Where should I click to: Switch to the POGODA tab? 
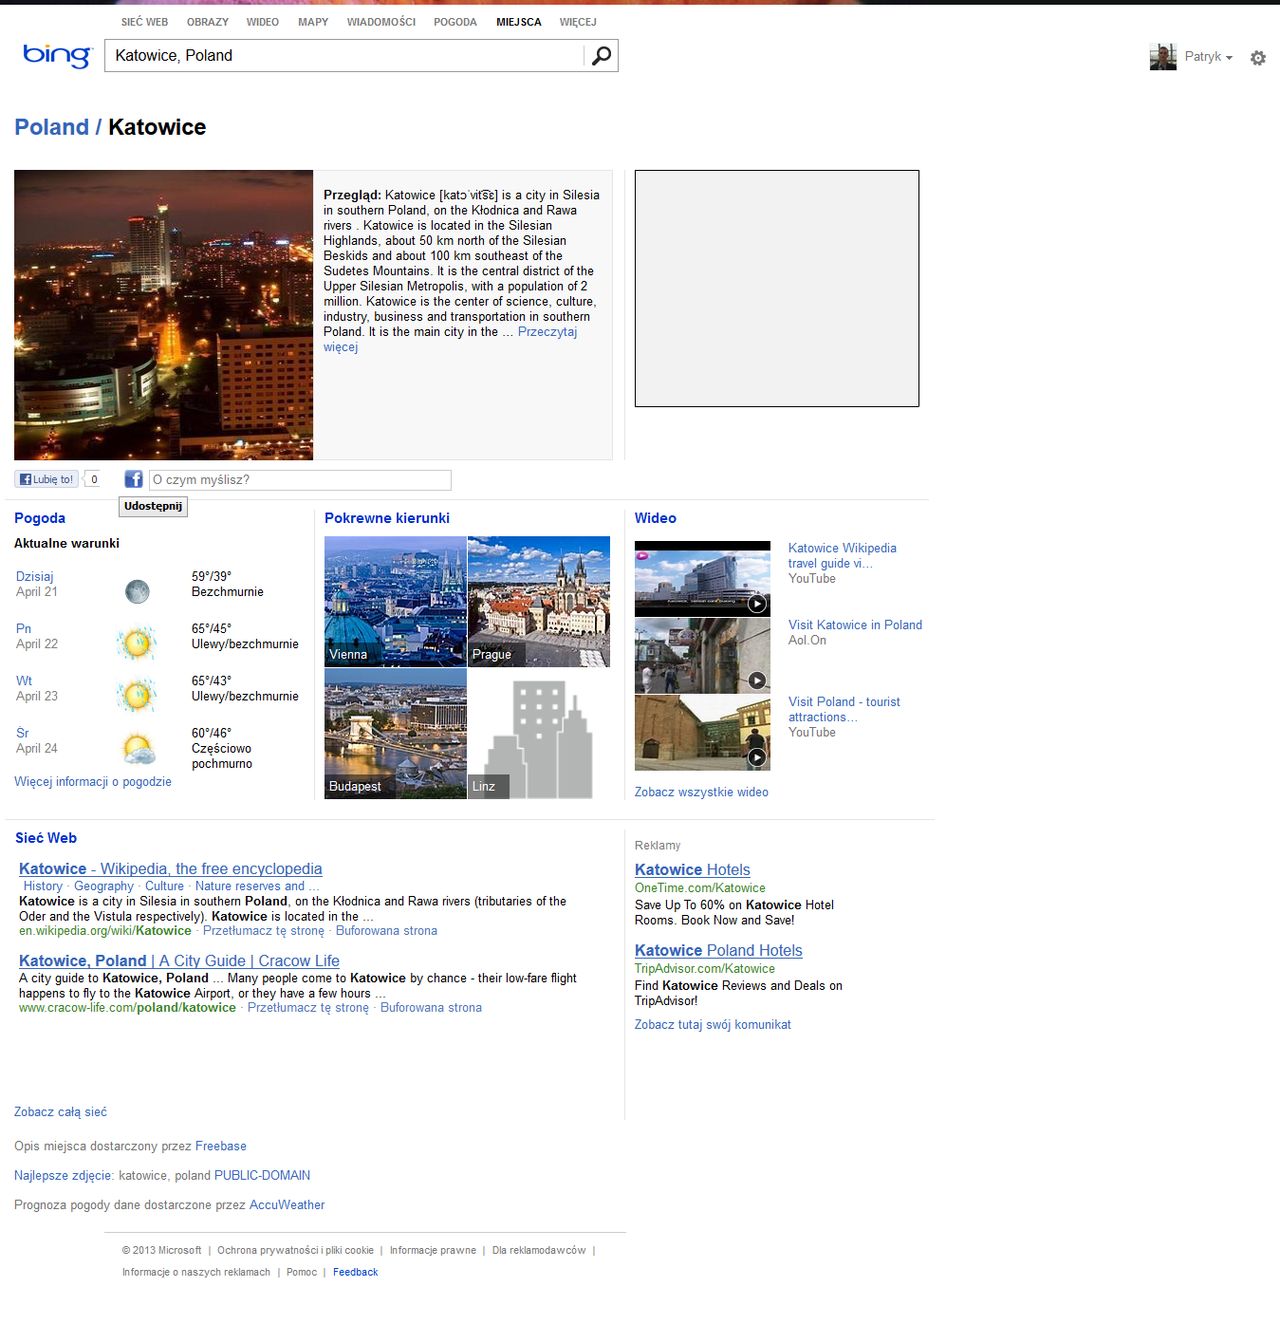[x=455, y=22]
